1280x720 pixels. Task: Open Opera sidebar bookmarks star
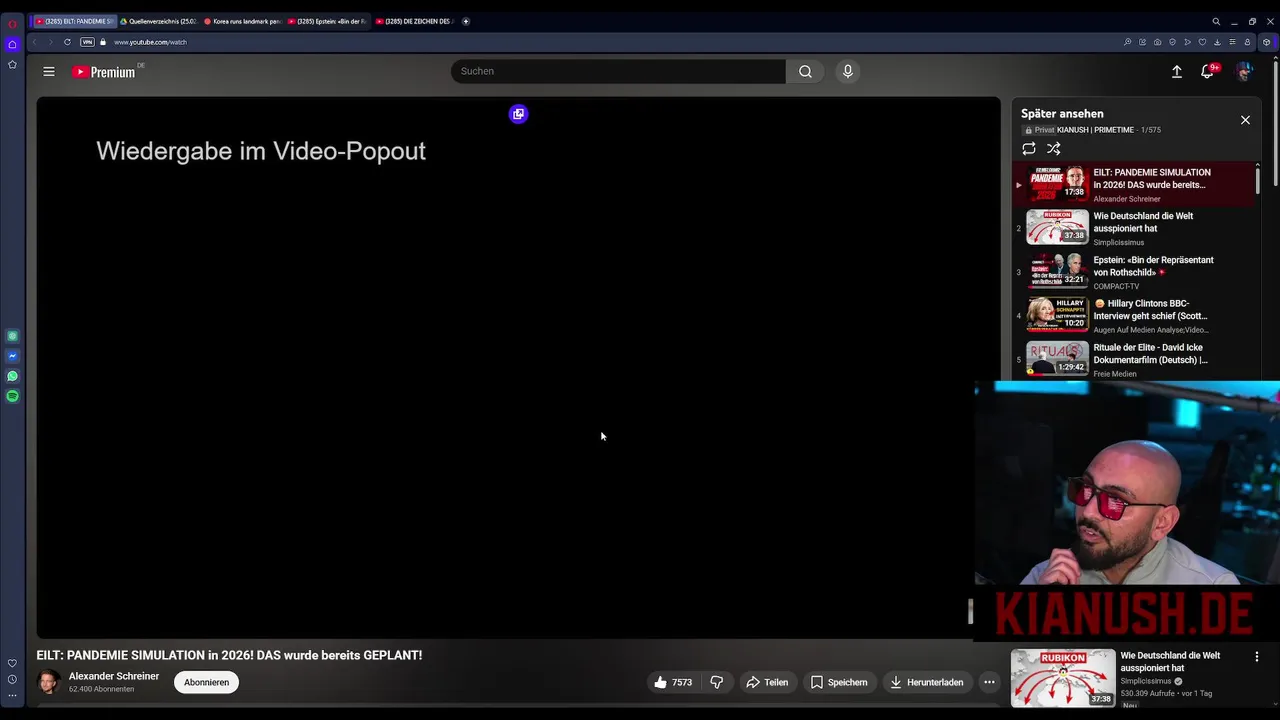(12, 64)
